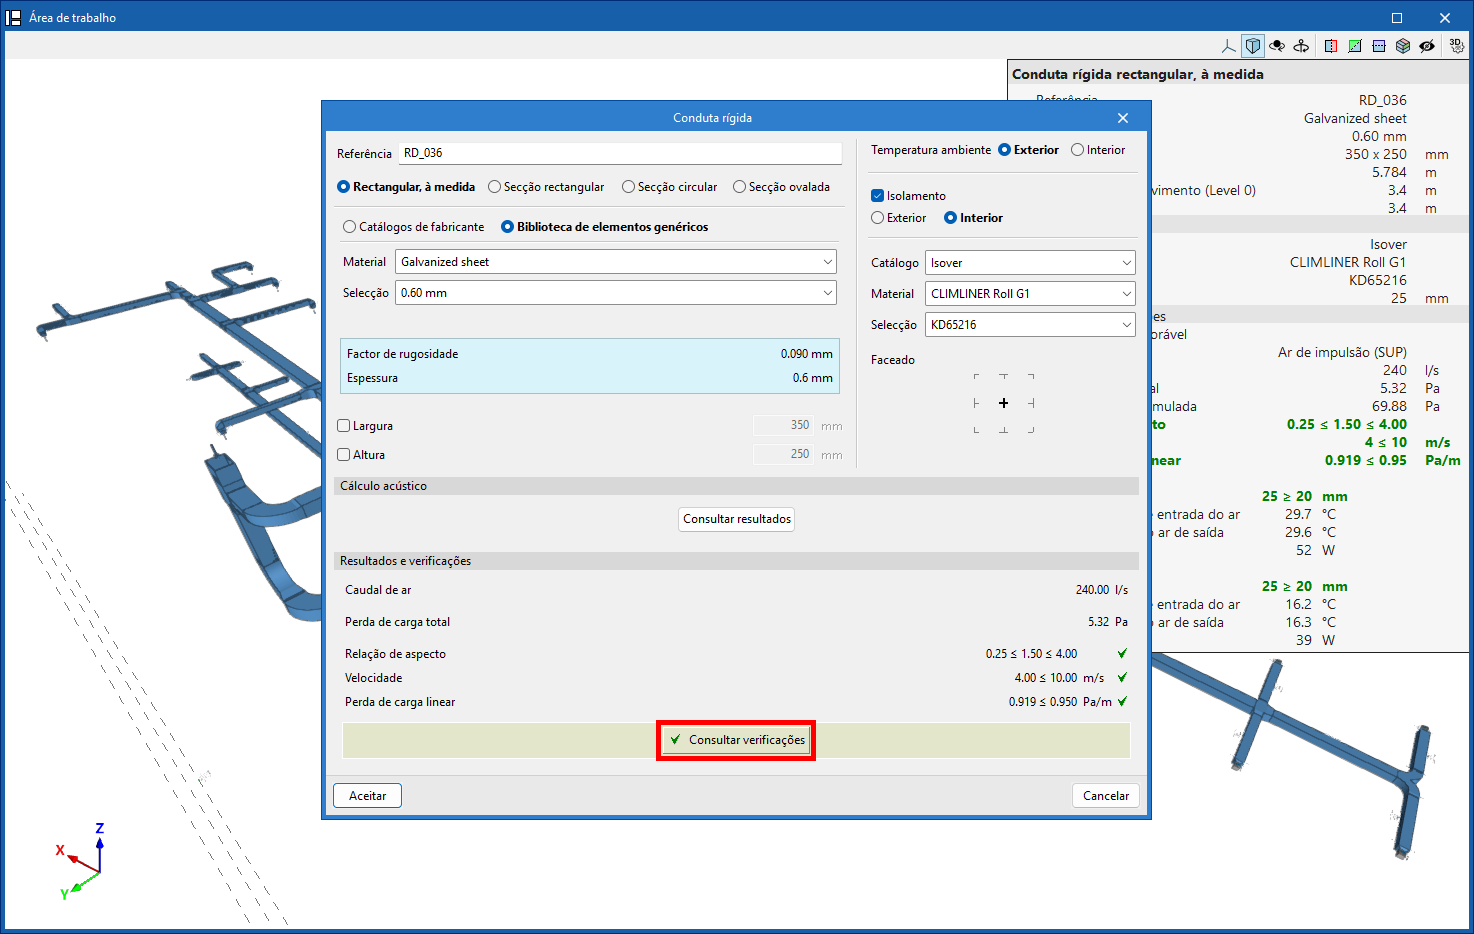This screenshot has width=1474, height=934.
Task: Toggle the crossed-out eye visibility icon
Action: [1427, 46]
